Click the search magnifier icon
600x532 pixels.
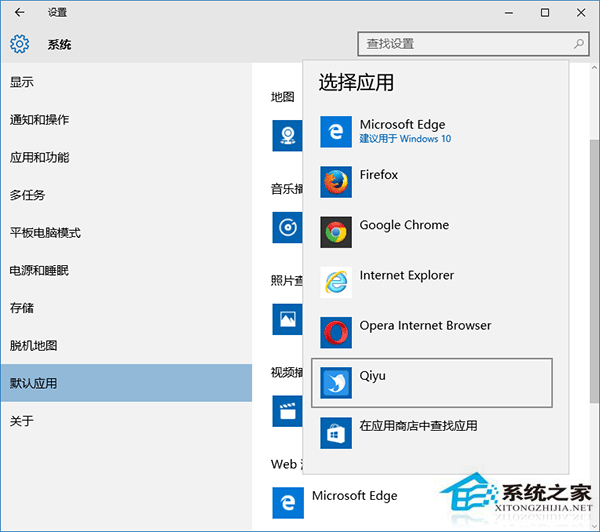pos(579,44)
